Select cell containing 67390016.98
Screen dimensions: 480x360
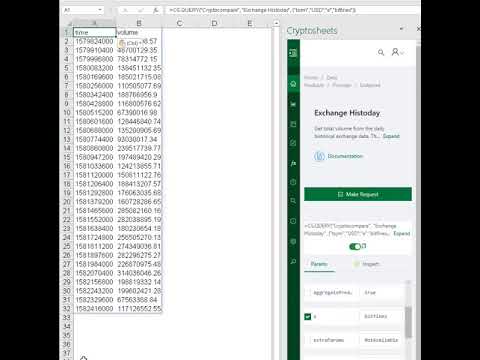[139, 113]
